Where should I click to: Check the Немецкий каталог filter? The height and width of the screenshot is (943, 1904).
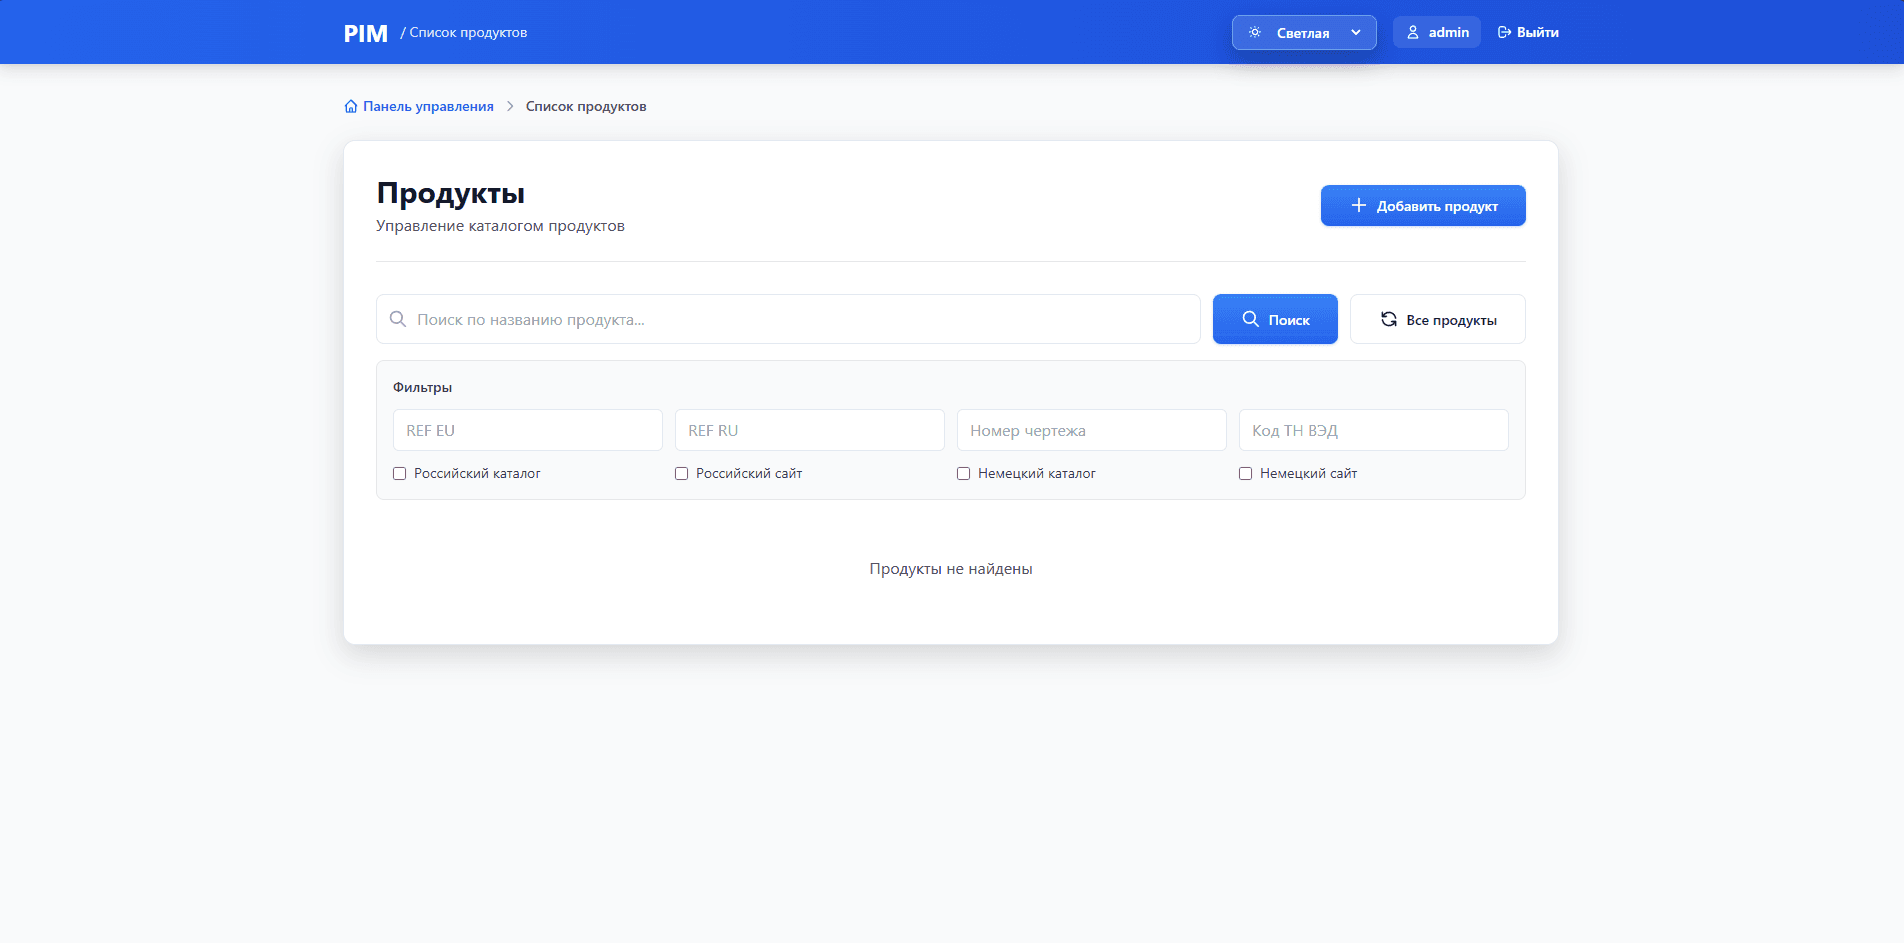964,474
